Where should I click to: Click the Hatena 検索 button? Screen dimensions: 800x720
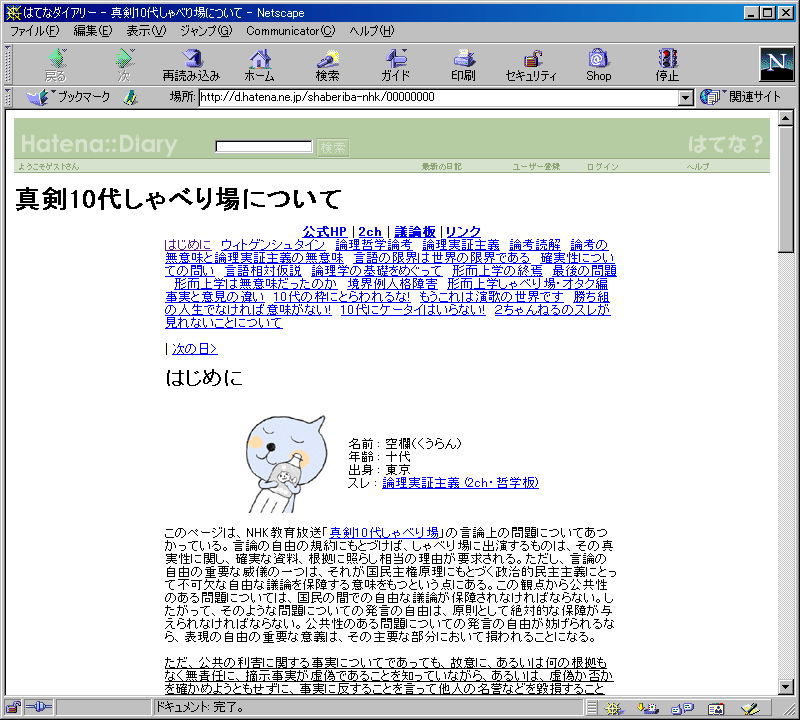tap(333, 147)
